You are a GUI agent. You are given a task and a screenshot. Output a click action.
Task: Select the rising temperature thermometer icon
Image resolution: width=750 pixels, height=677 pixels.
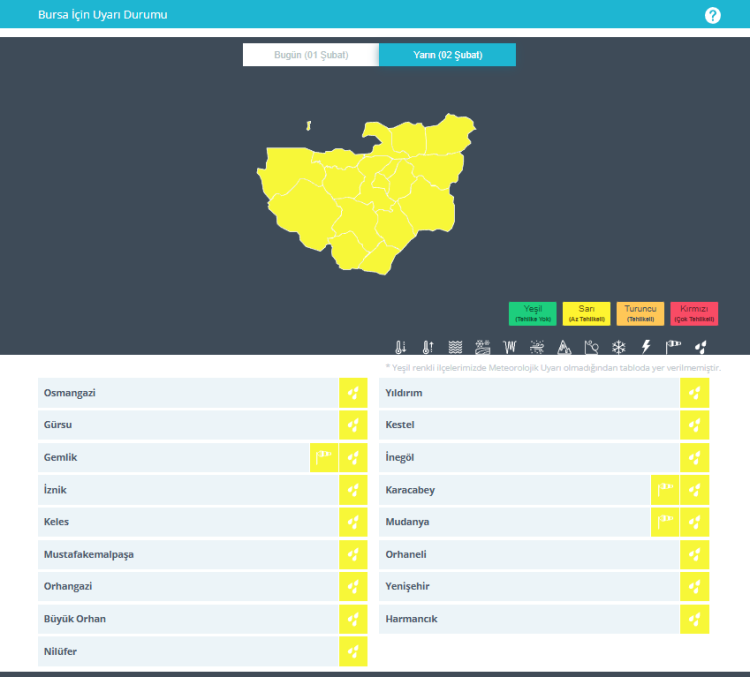[x=427, y=348]
